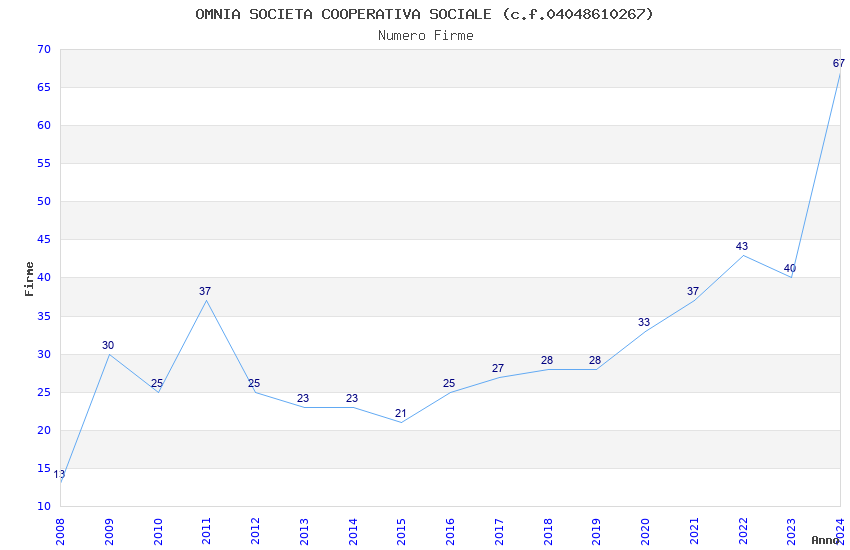
Task: Click the y-axis tick label 15
Action: 44,468
